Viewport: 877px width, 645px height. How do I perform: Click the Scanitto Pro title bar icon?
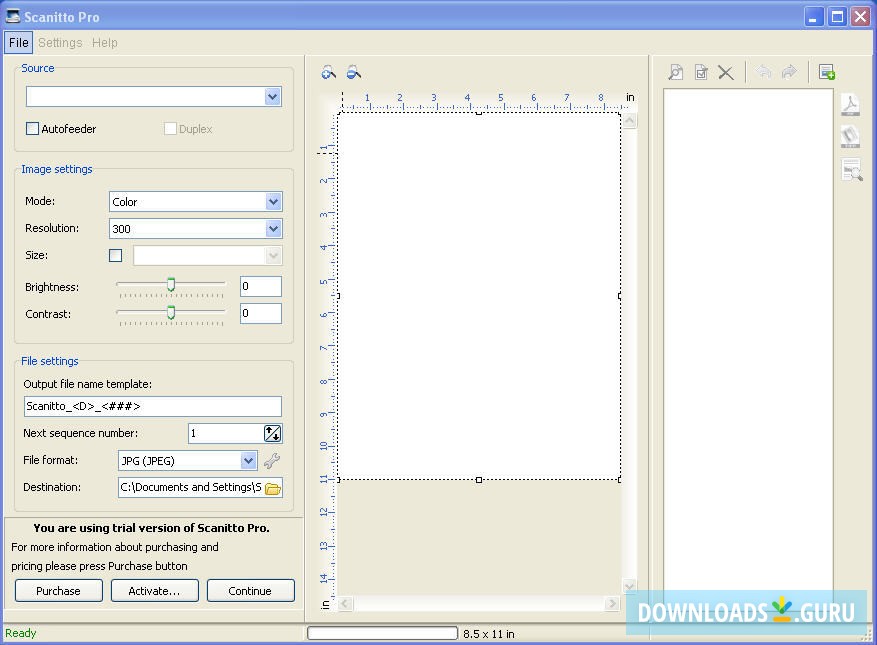13,16
